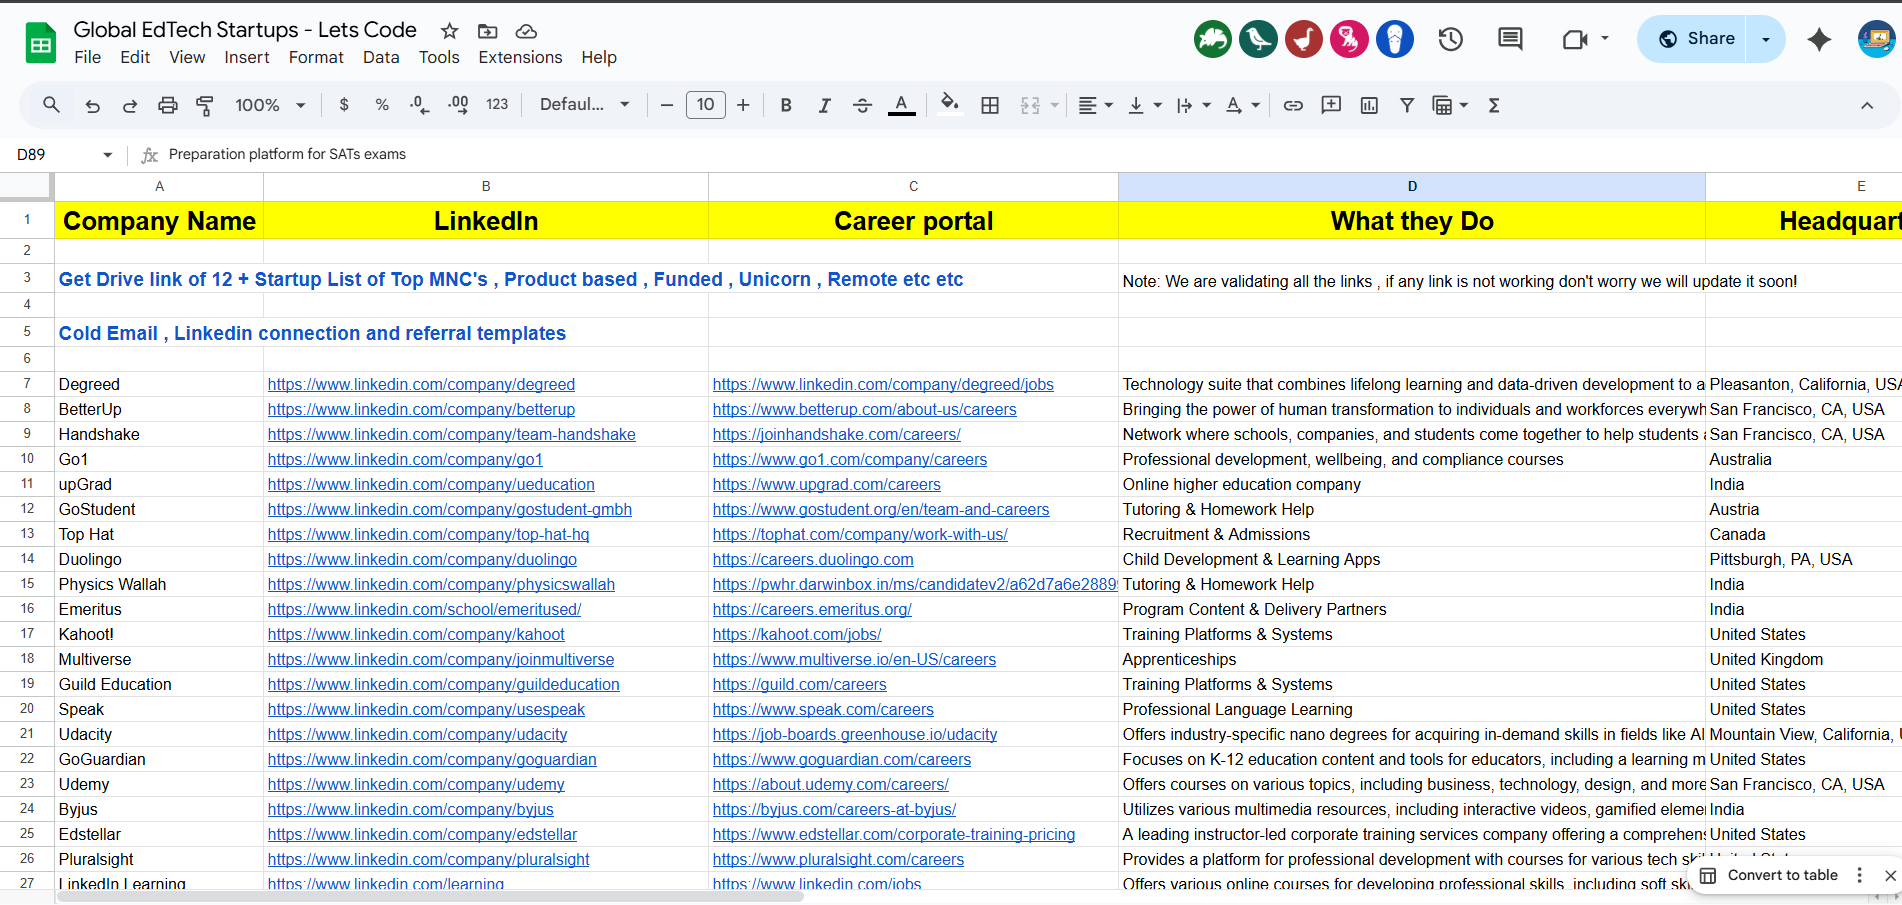This screenshot has width=1902, height=905.
Task: Undo the last action
Action: click(x=92, y=105)
